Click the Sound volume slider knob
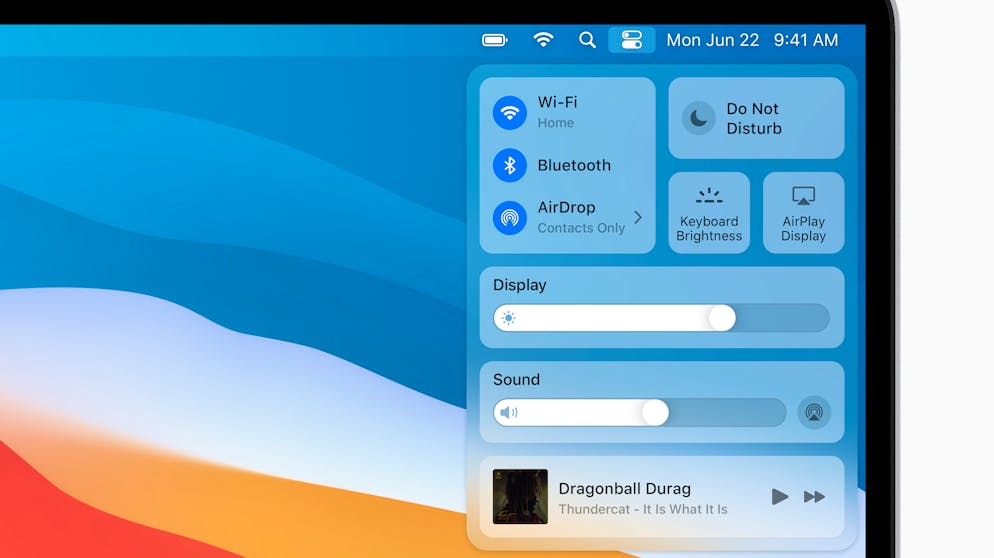The image size is (994, 558). coord(655,412)
